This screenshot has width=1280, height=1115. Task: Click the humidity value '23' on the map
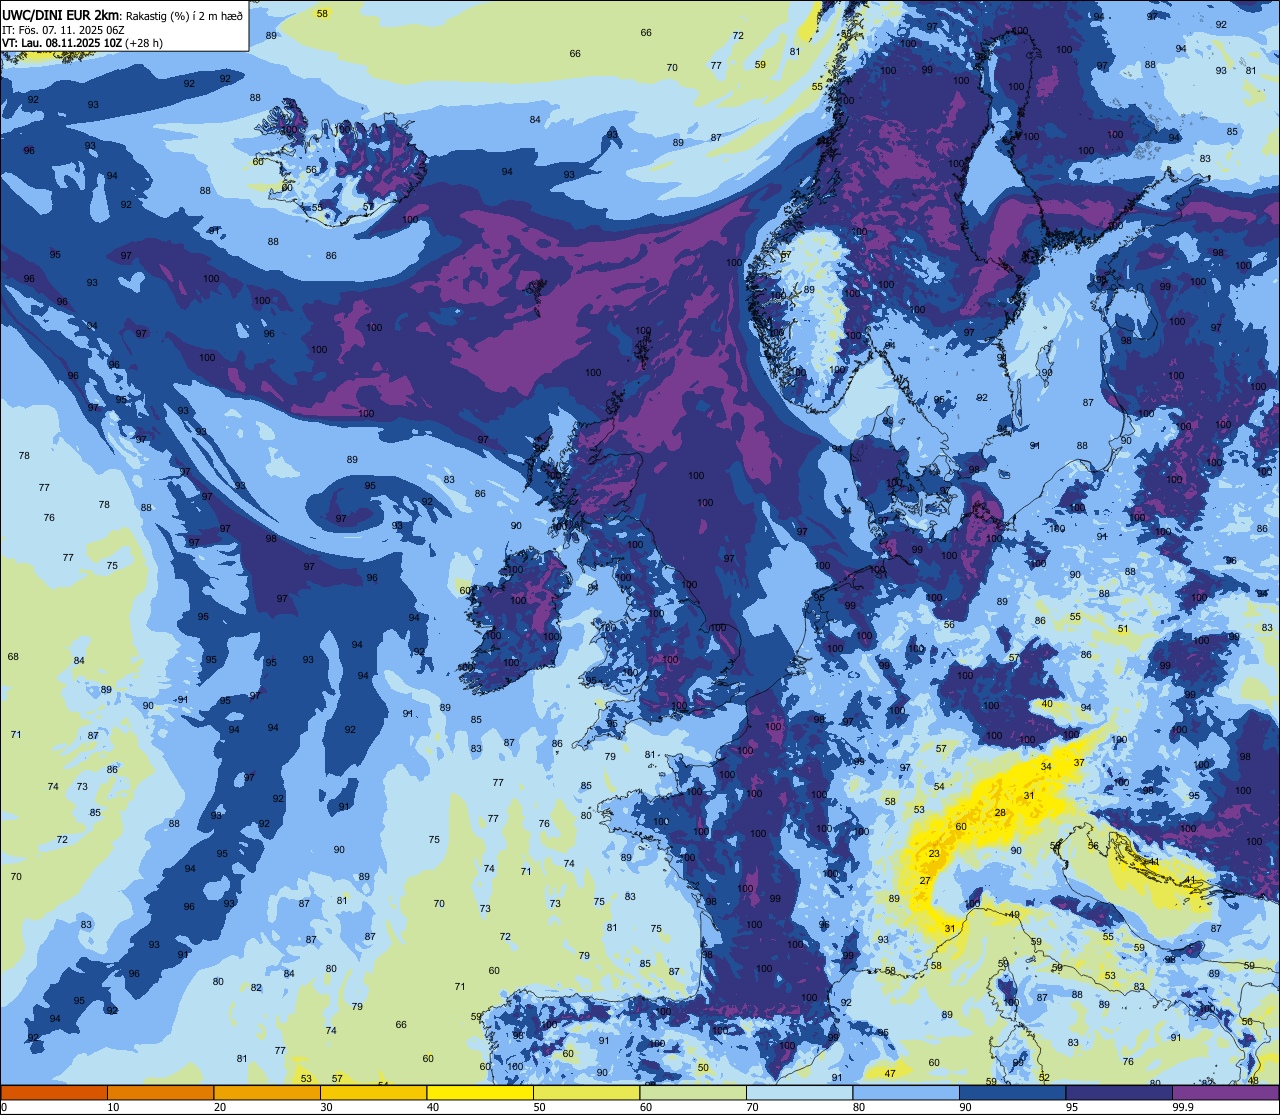point(934,853)
